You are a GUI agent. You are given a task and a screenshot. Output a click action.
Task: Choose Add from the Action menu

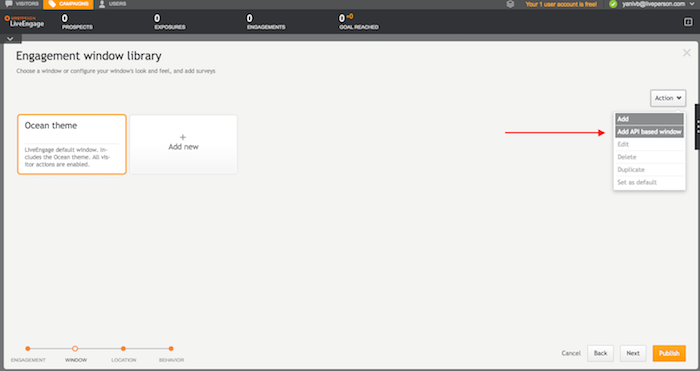pyautogui.click(x=649, y=119)
